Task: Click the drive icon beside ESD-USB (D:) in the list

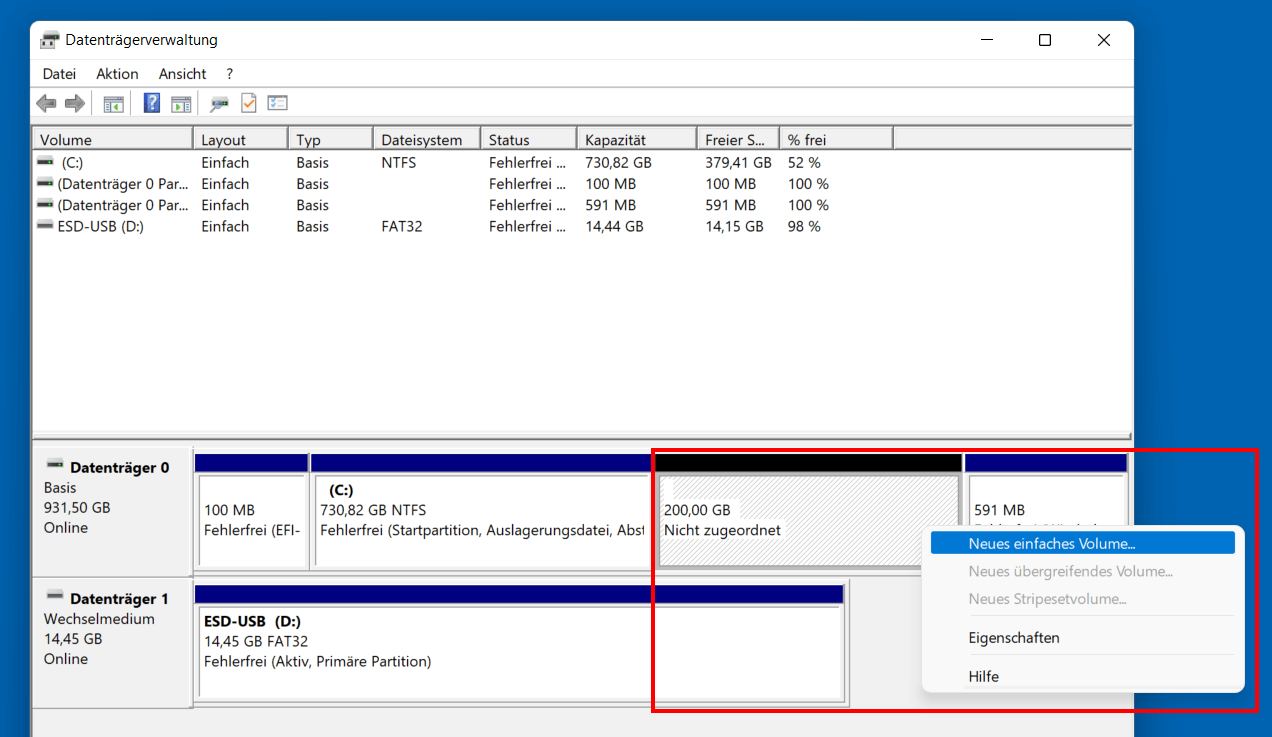Action: [x=45, y=225]
